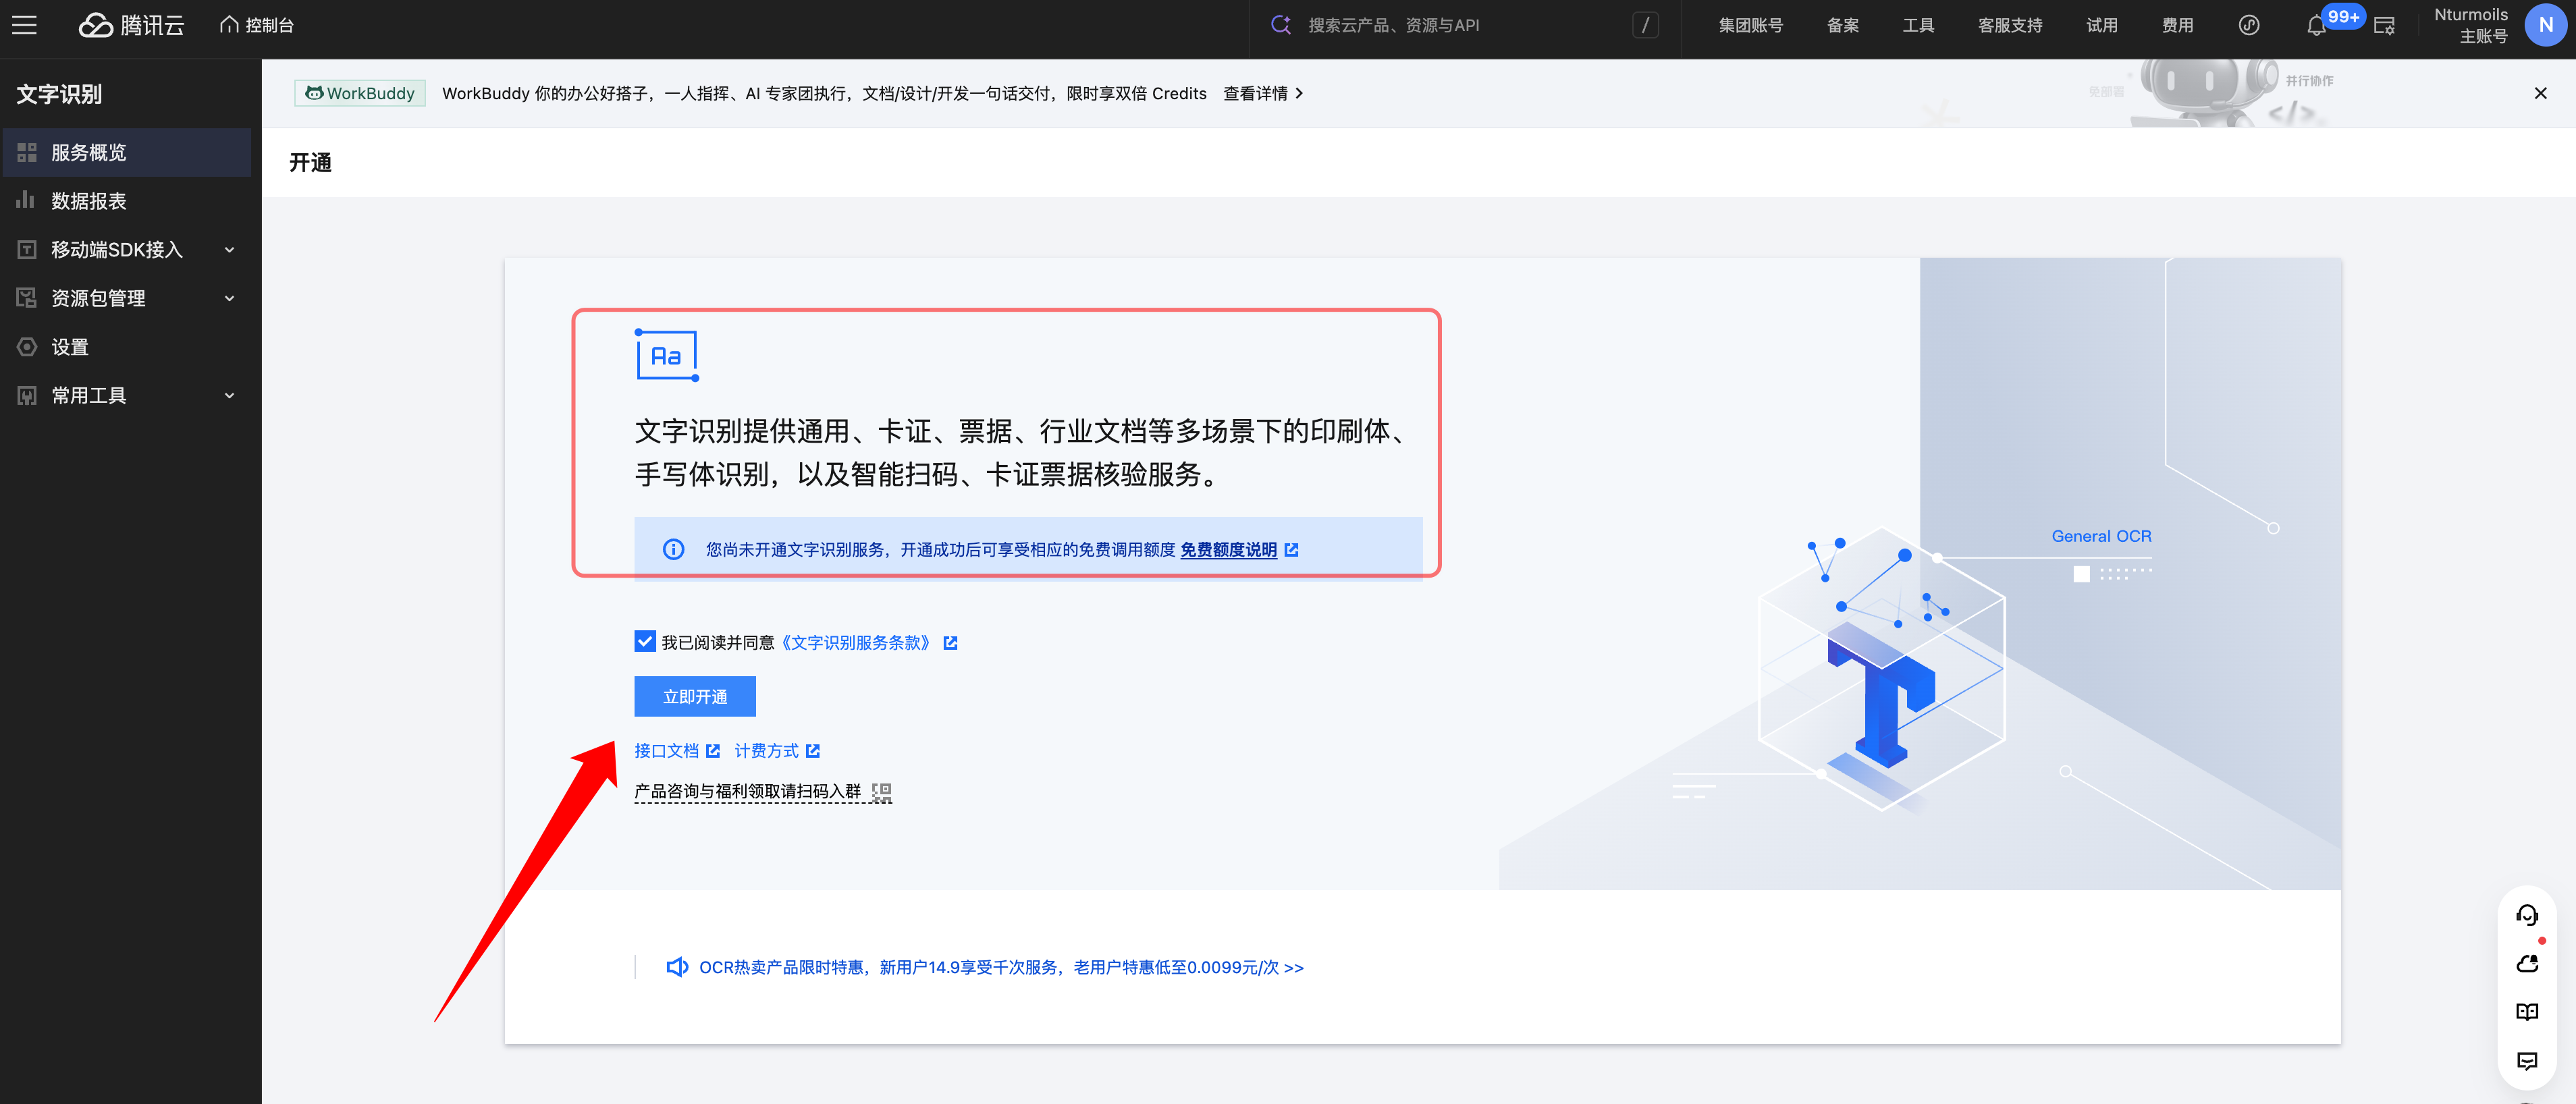Open the feedback message floating icon

pos(2526,1060)
